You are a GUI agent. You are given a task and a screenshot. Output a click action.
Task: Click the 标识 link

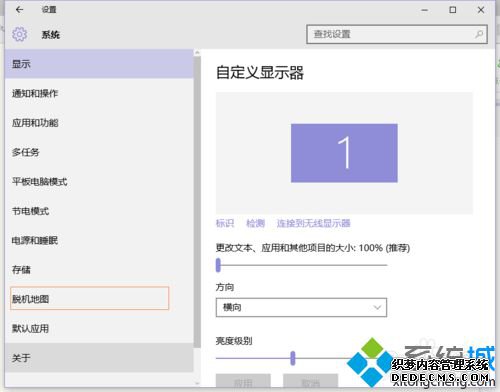click(225, 223)
